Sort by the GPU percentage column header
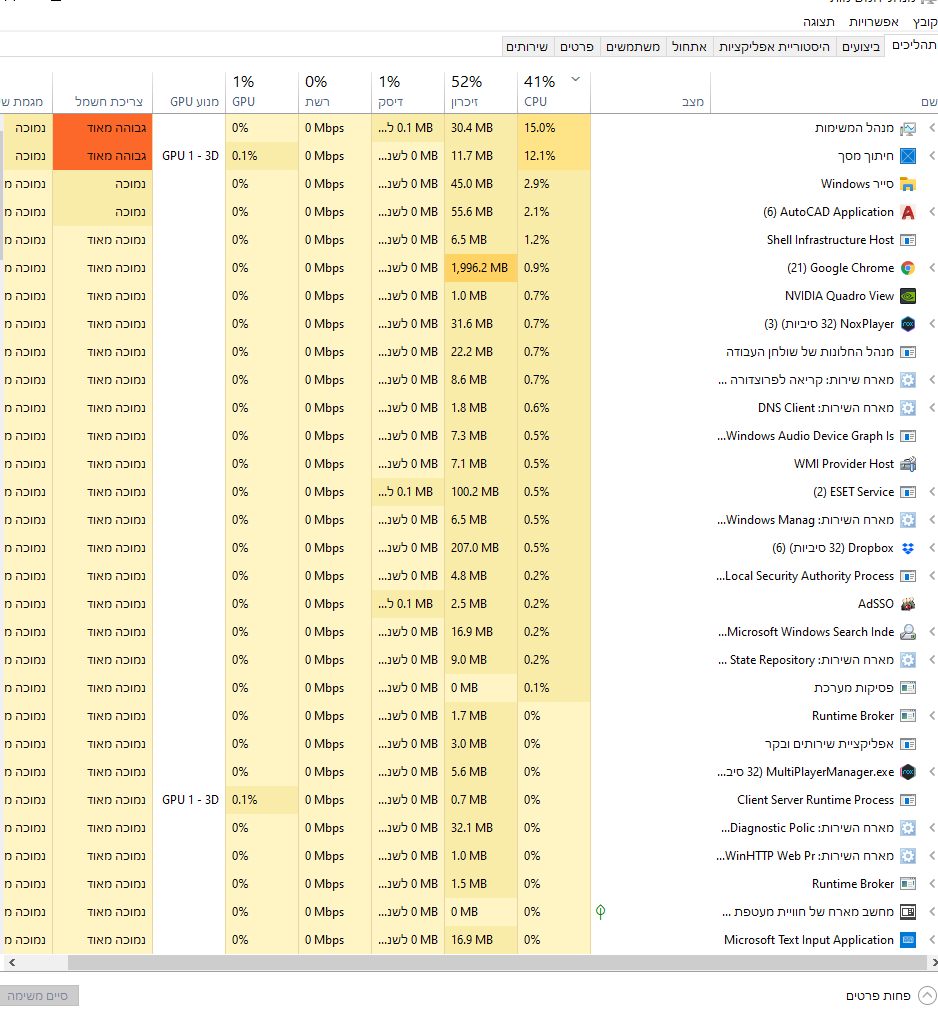 (262, 92)
